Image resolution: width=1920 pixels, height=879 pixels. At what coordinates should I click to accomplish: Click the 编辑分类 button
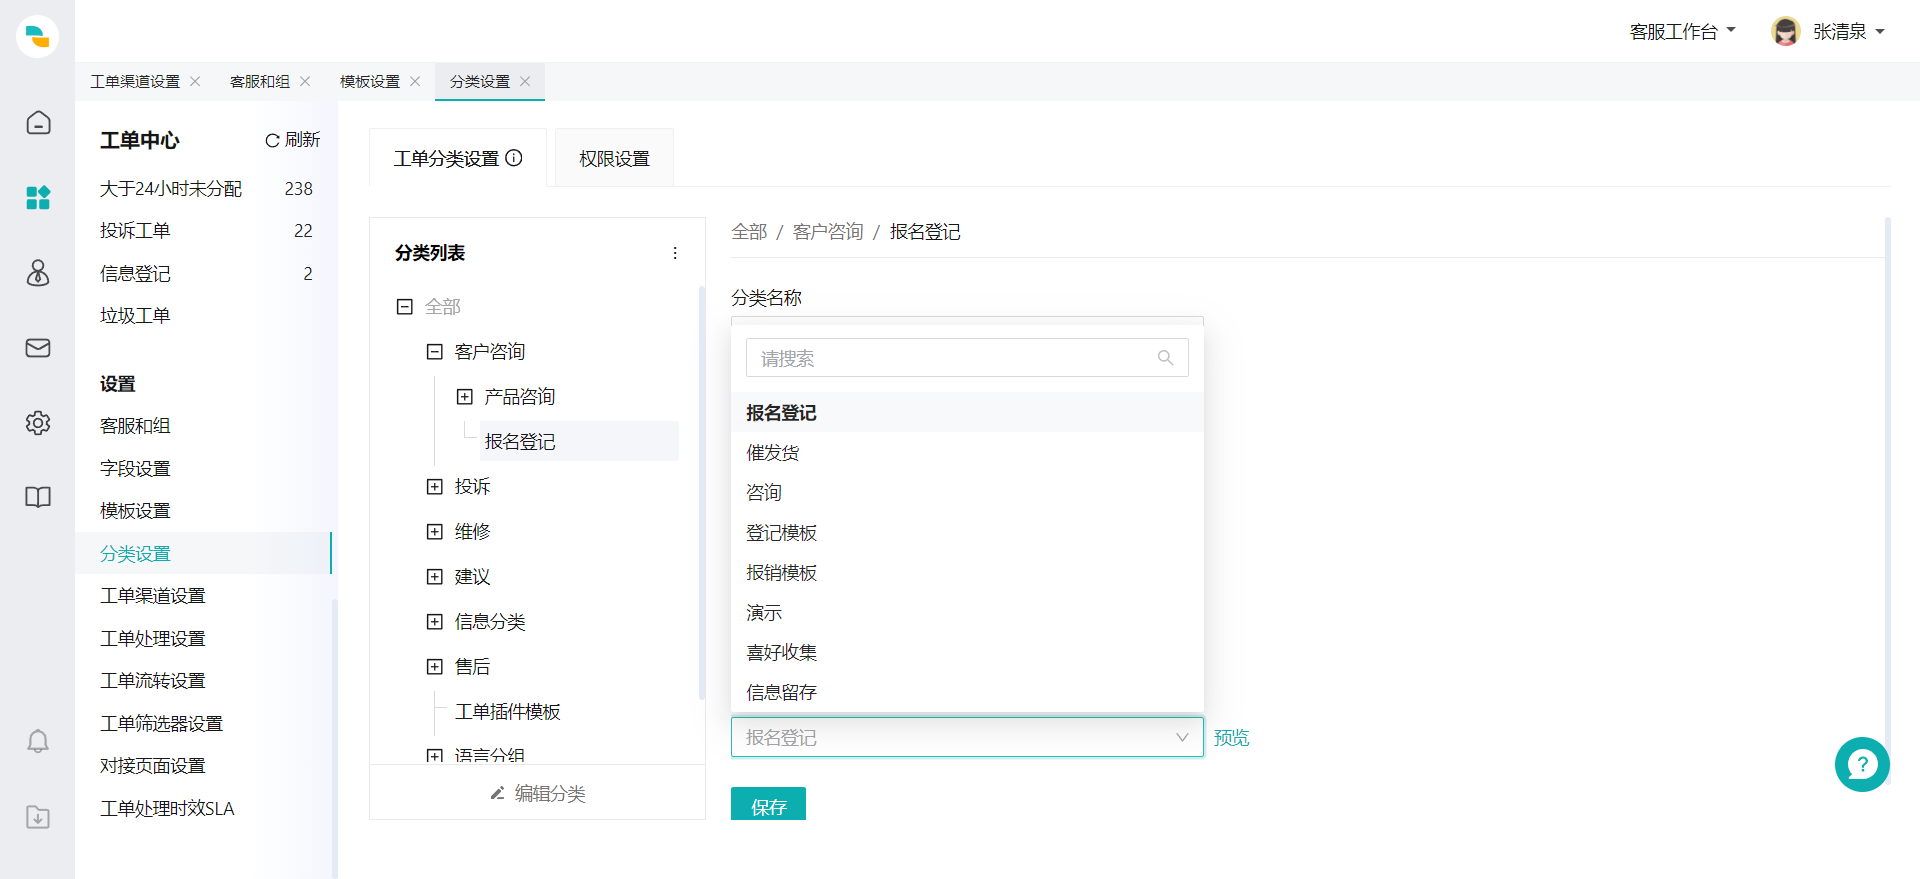(x=538, y=793)
